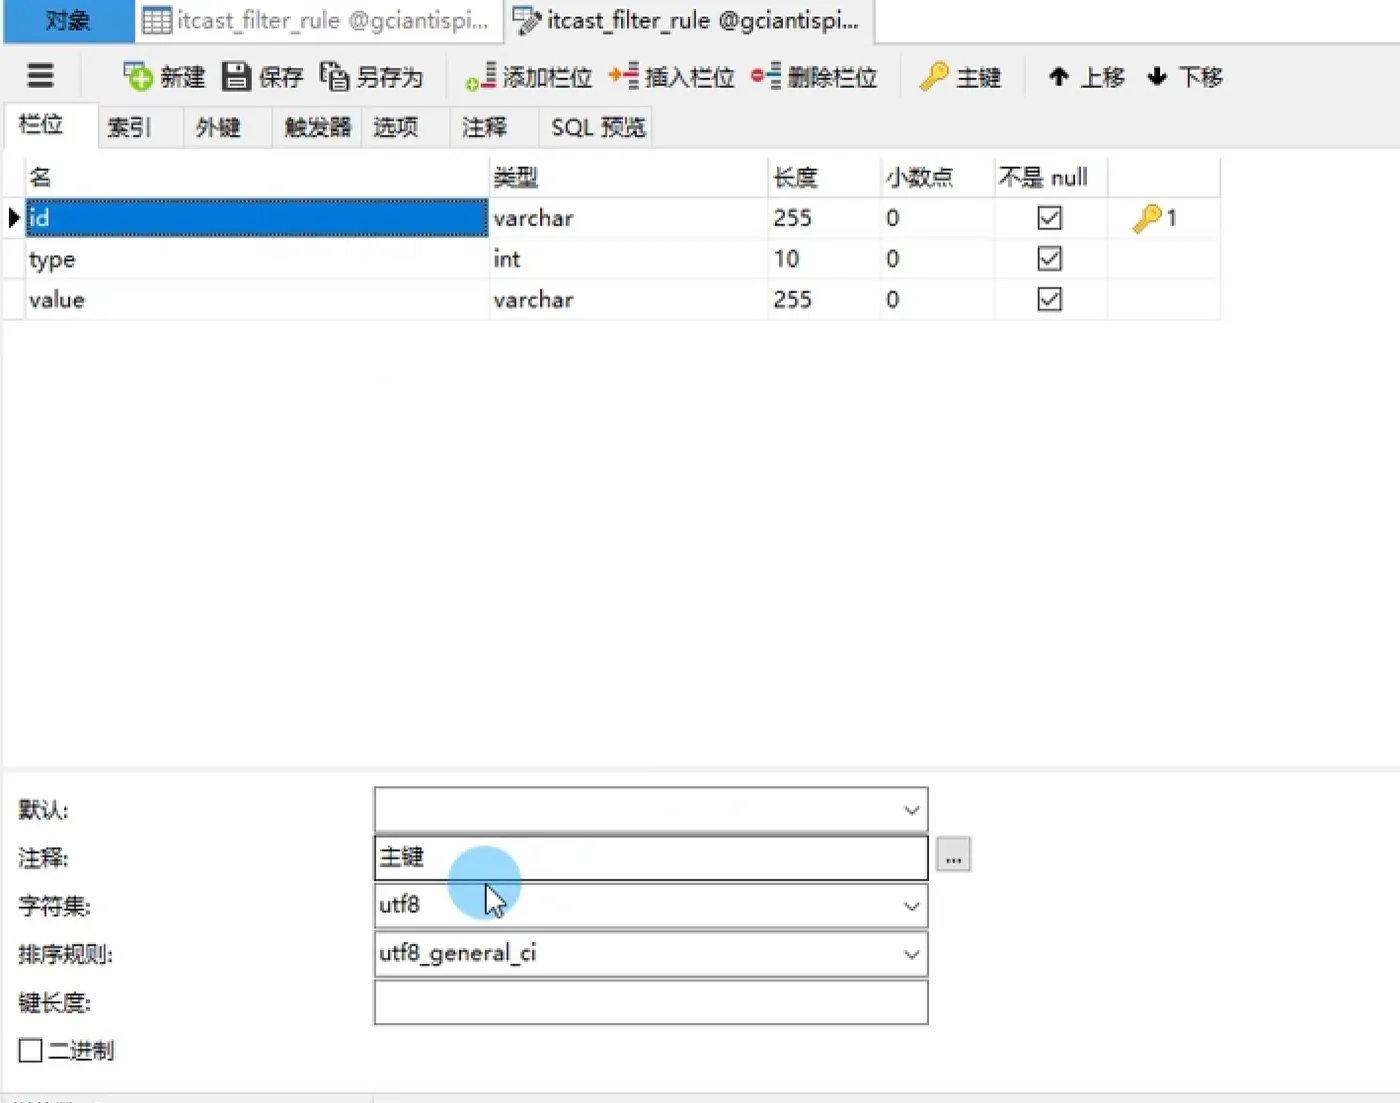Click the 类型 column header

pyautogui.click(x=629, y=177)
